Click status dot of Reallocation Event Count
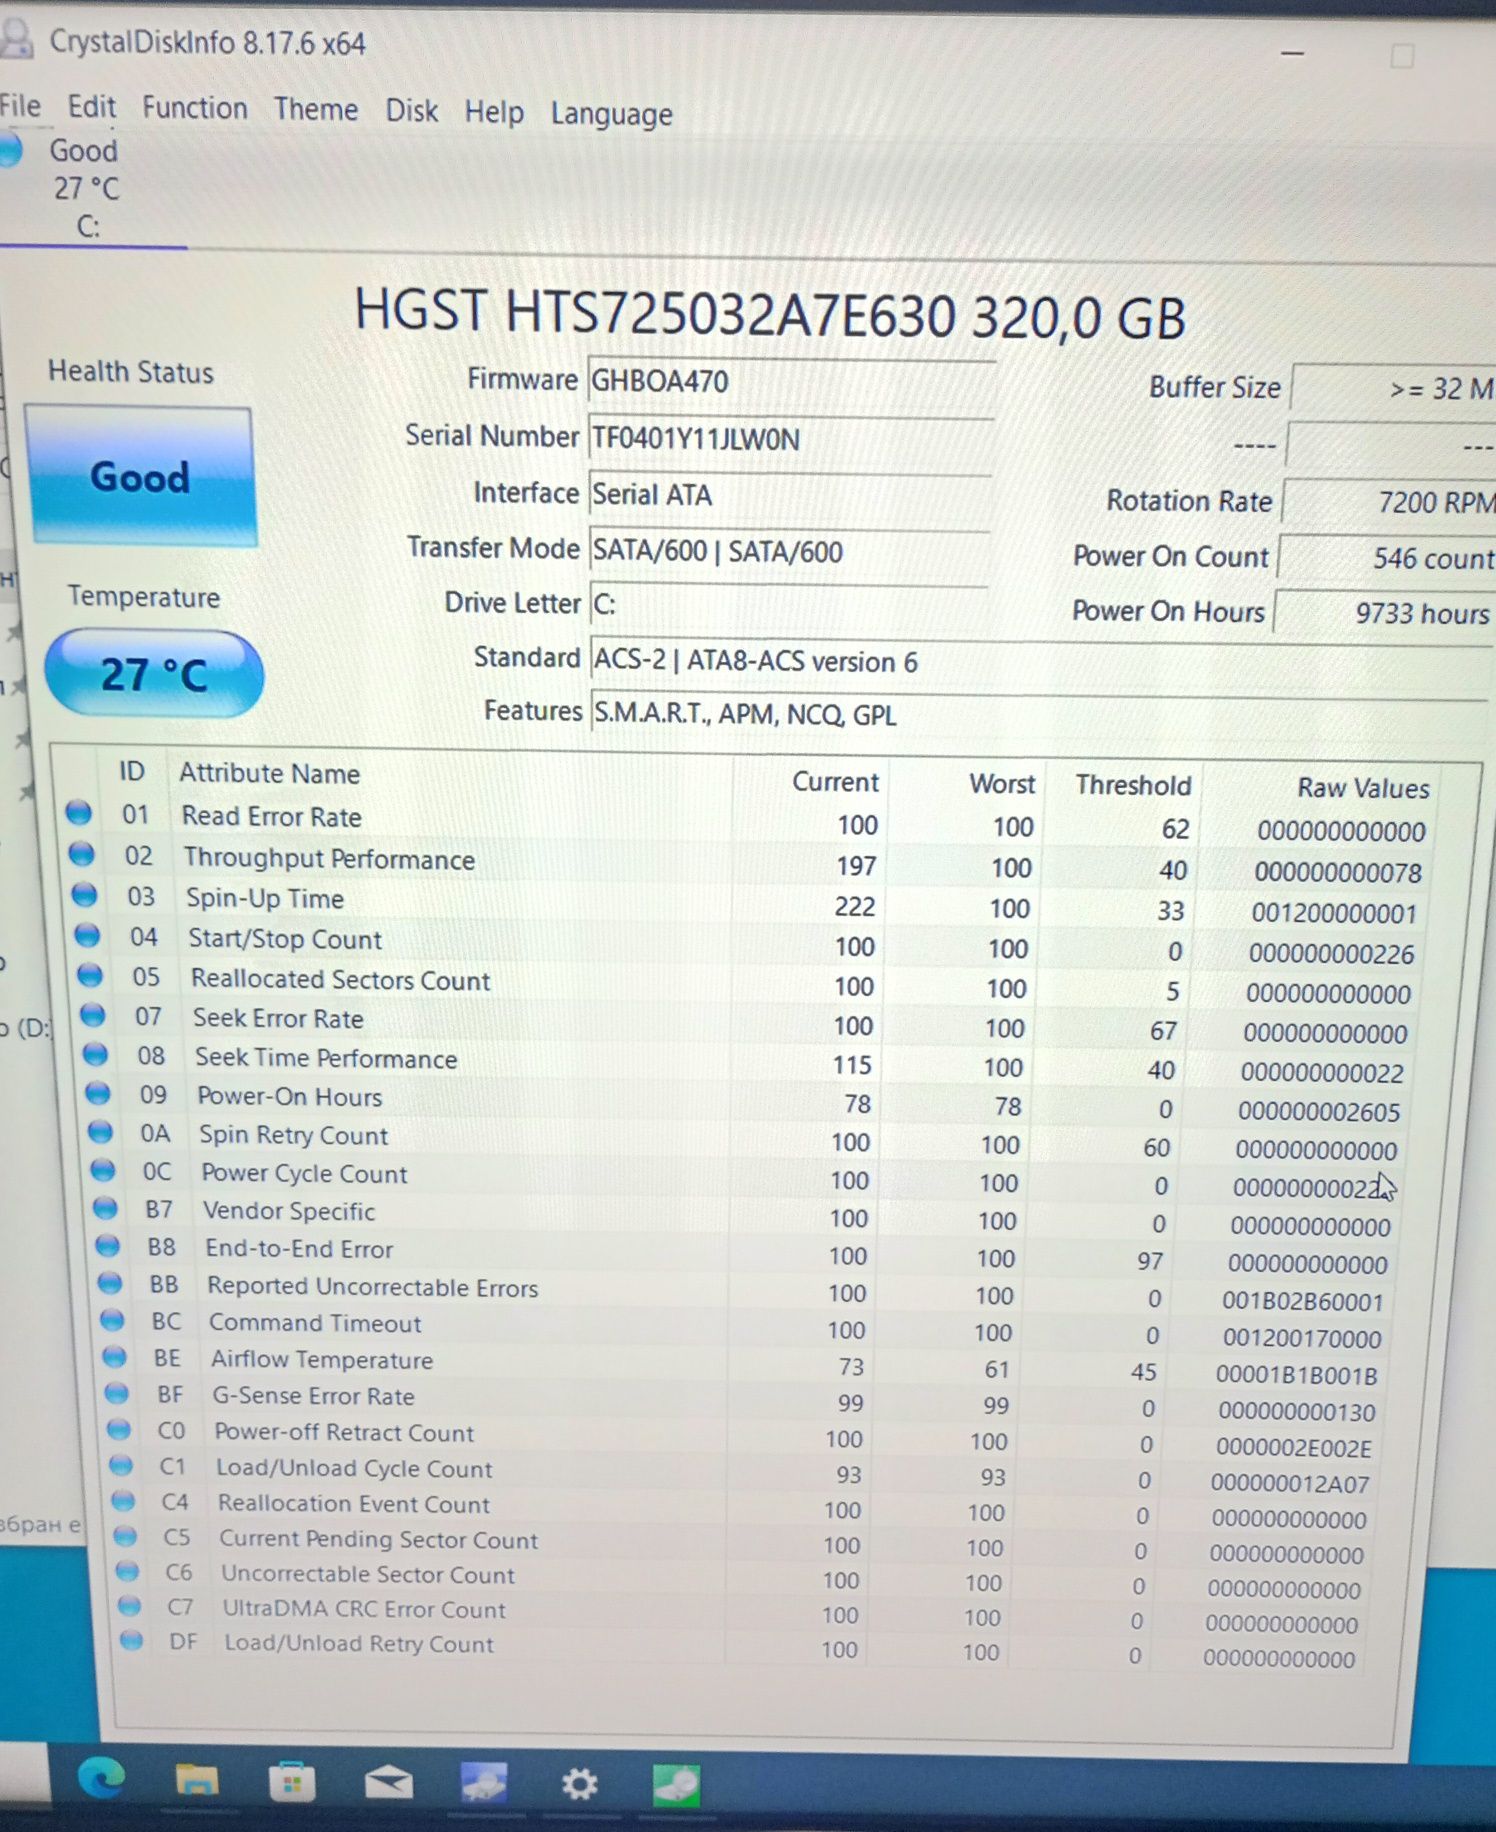Screen dimensions: 1496x1832 click(x=122, y=1500)
